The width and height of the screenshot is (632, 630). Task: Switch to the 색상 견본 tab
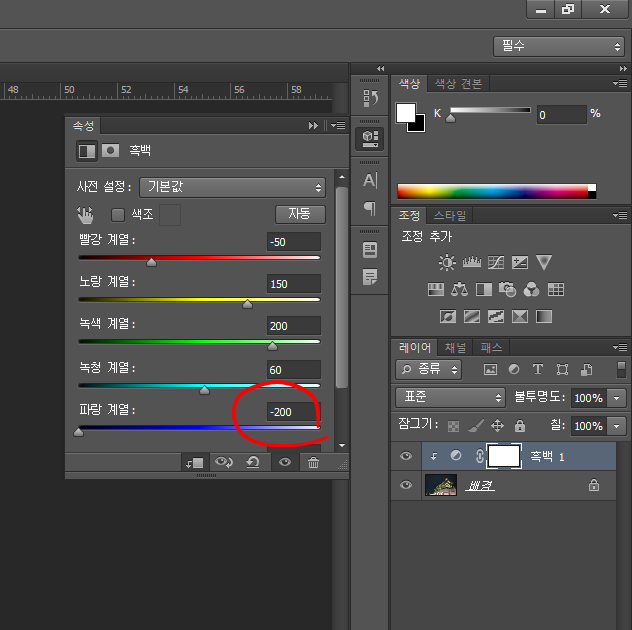pyautogui.click(x=458, y=84)
